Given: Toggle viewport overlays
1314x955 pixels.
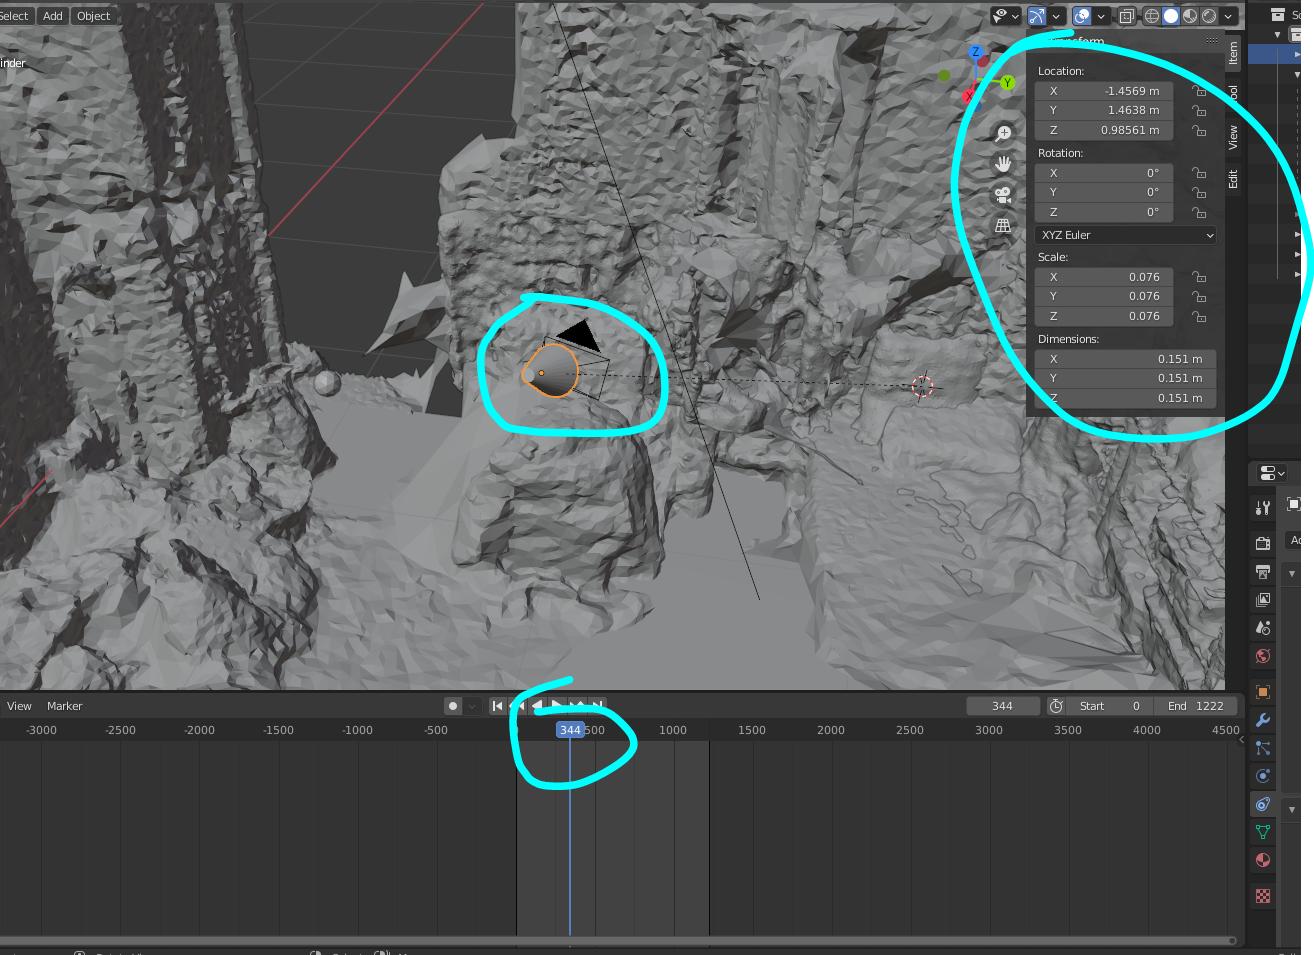Looking at the screenshot, I should (1081, 16).
